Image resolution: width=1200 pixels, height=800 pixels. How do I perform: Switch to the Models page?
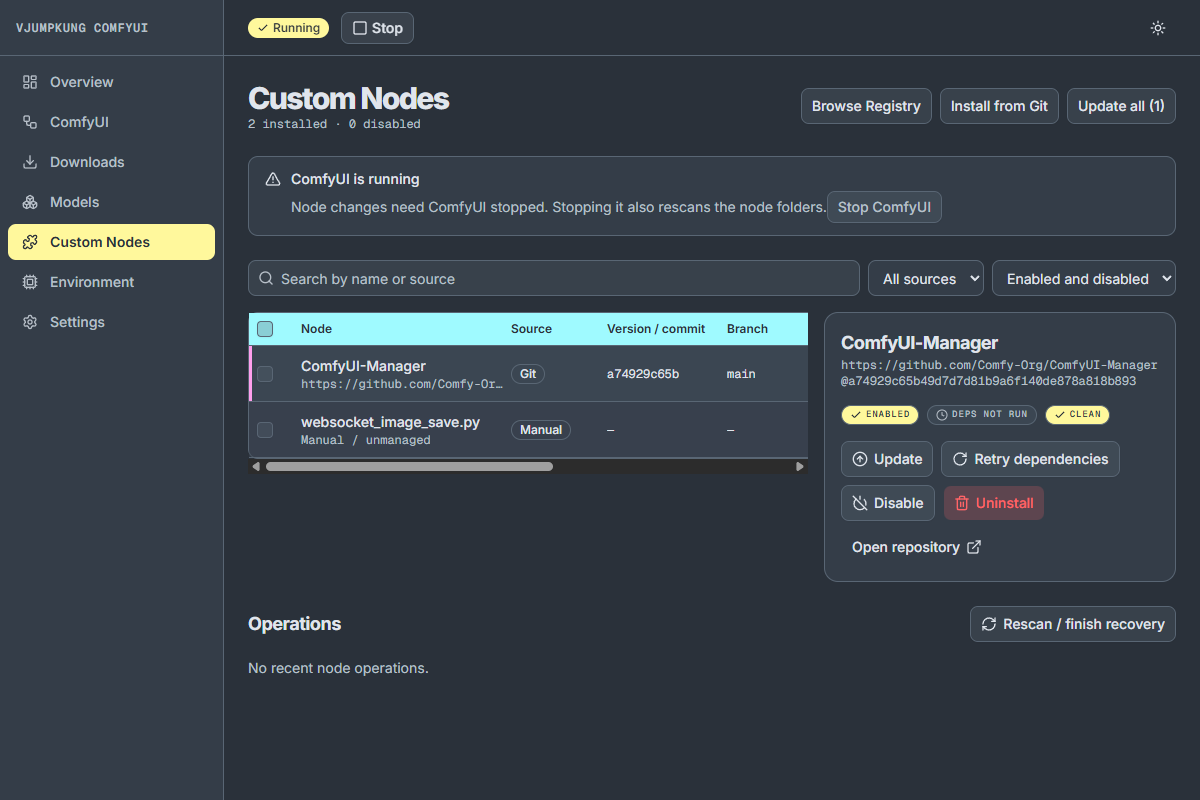tap(111, 202)
